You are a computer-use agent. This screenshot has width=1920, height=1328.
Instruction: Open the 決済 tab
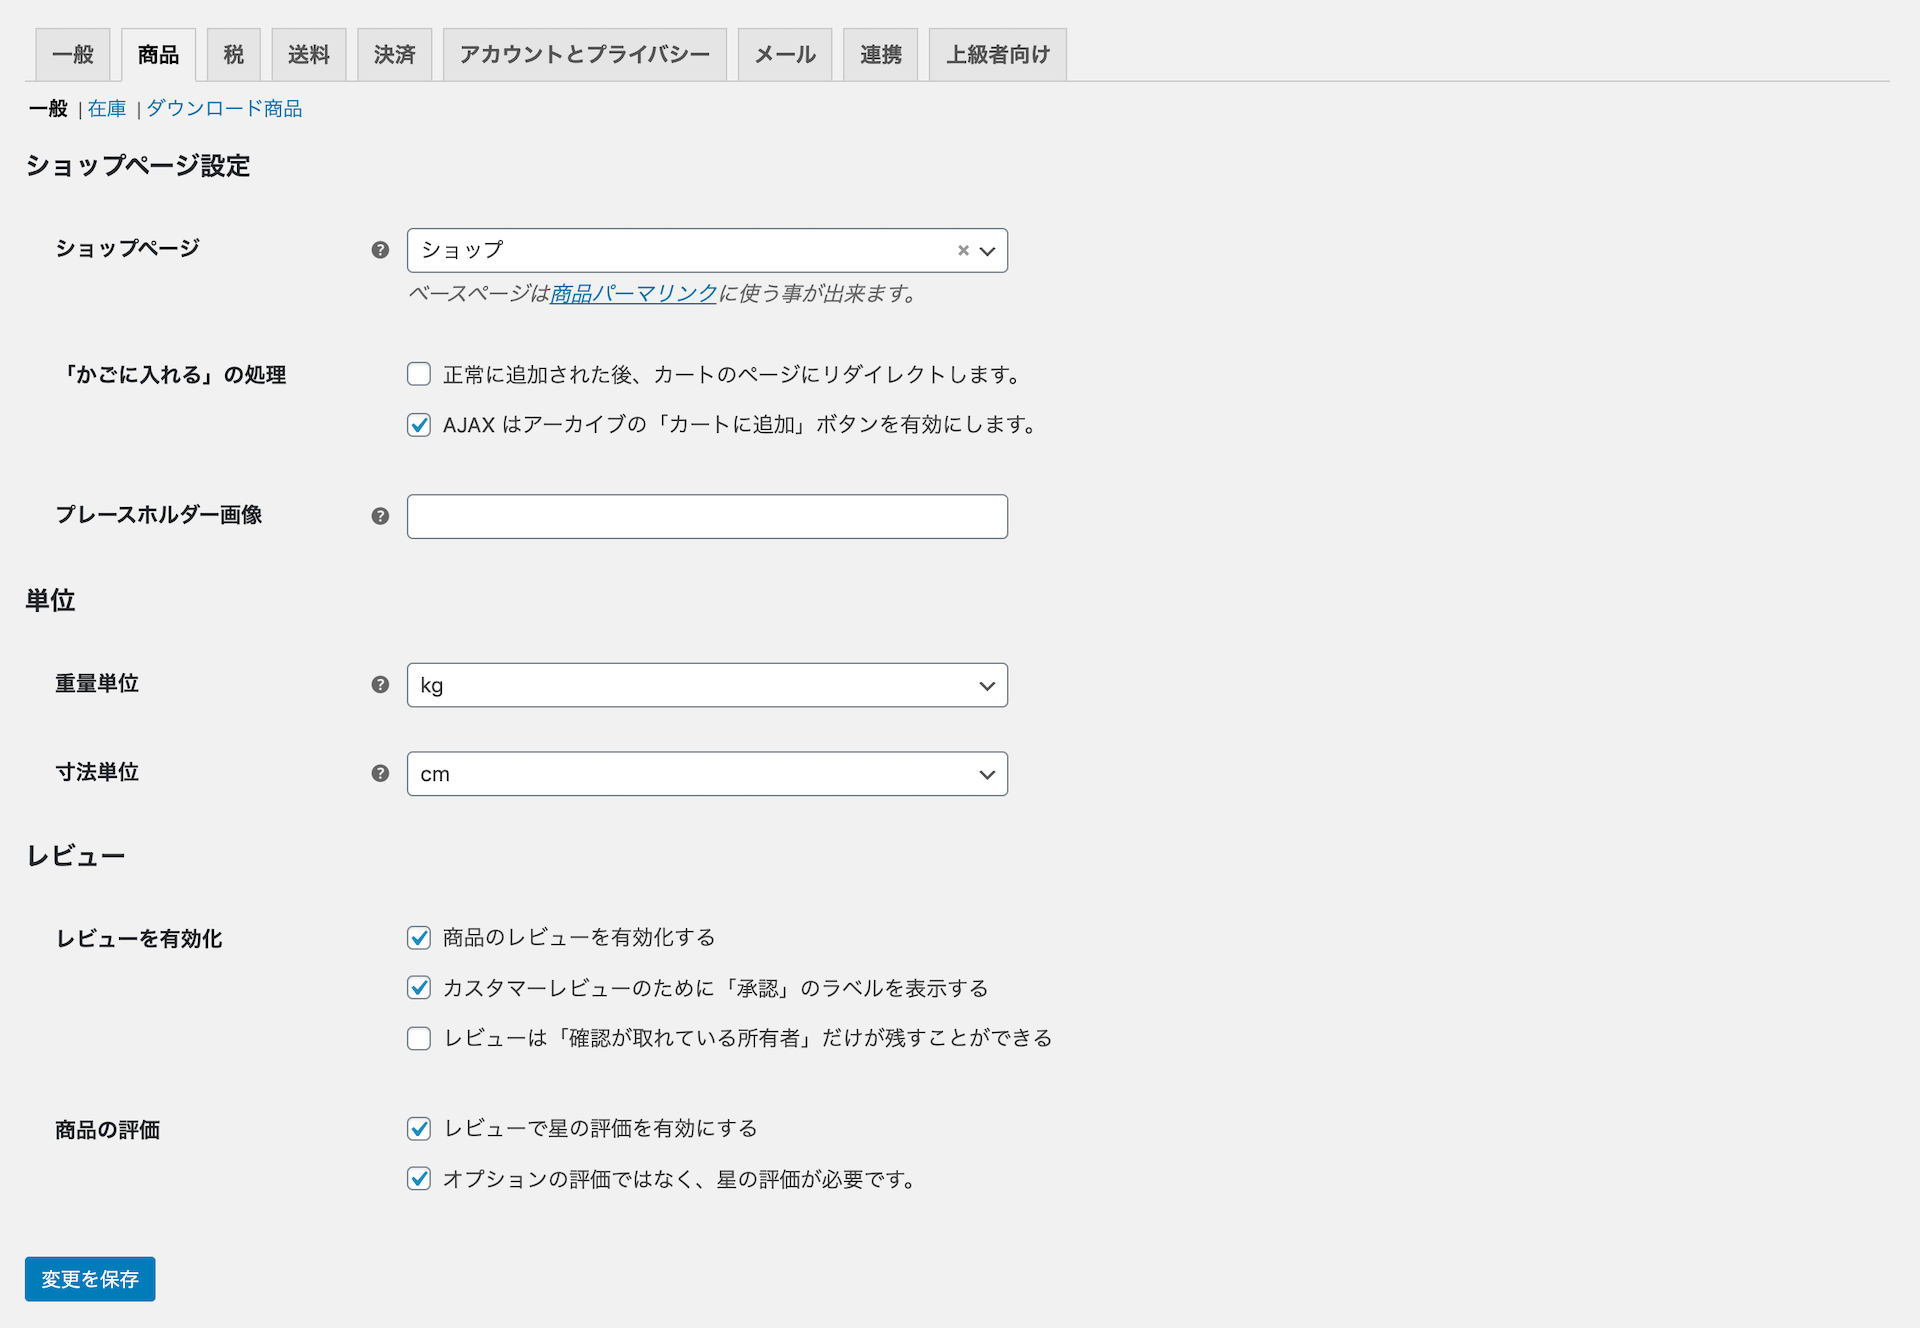click(395, 54)
